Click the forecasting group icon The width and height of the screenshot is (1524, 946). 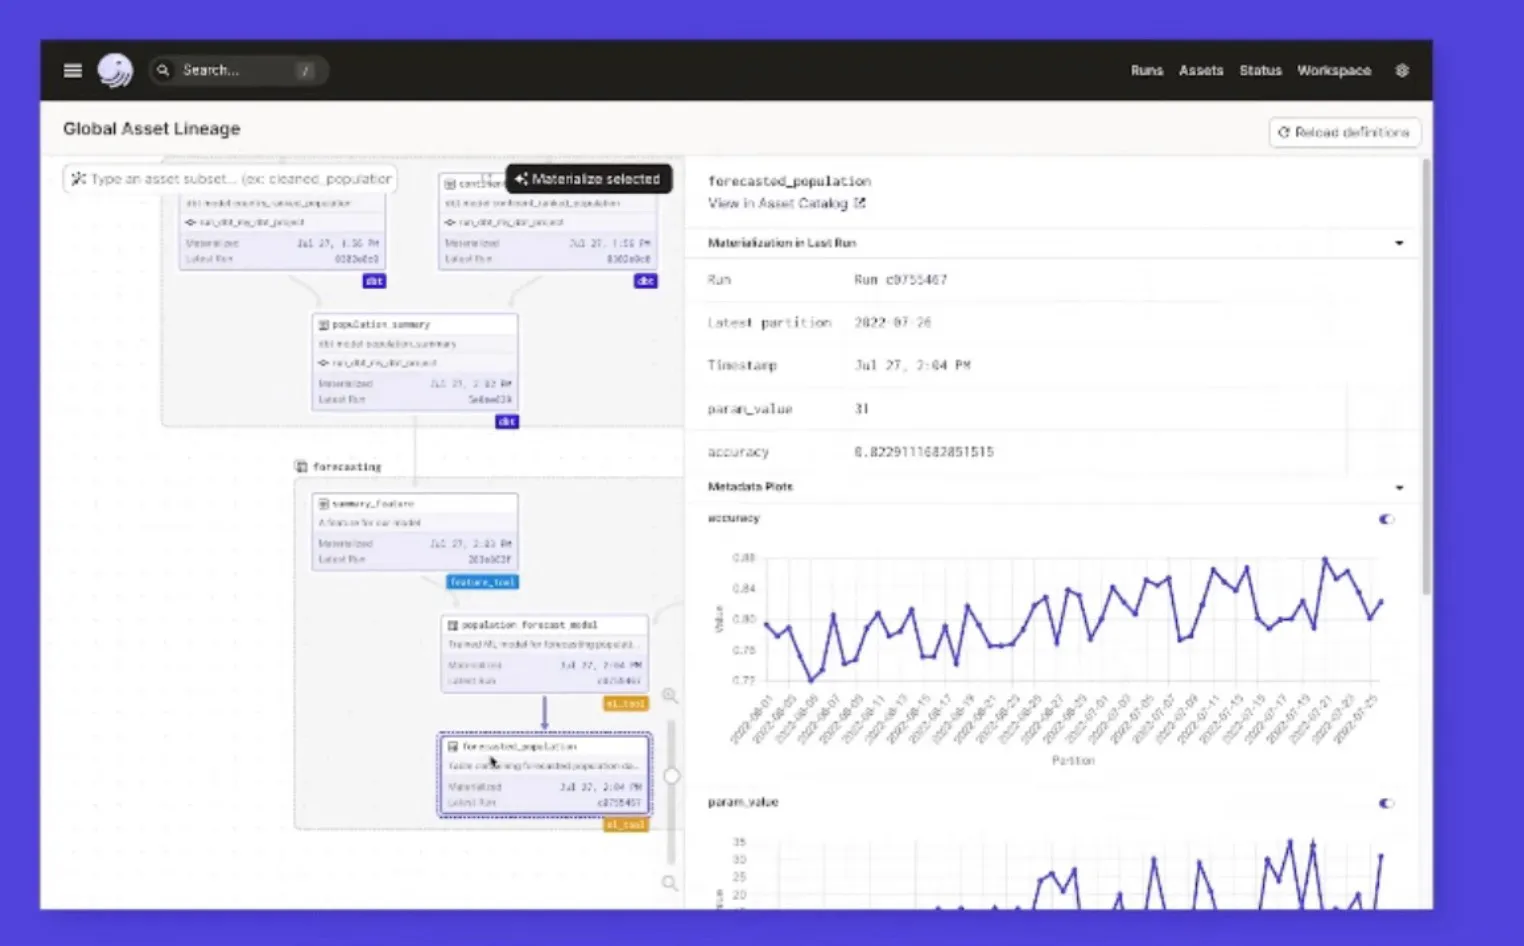point(301,467)
